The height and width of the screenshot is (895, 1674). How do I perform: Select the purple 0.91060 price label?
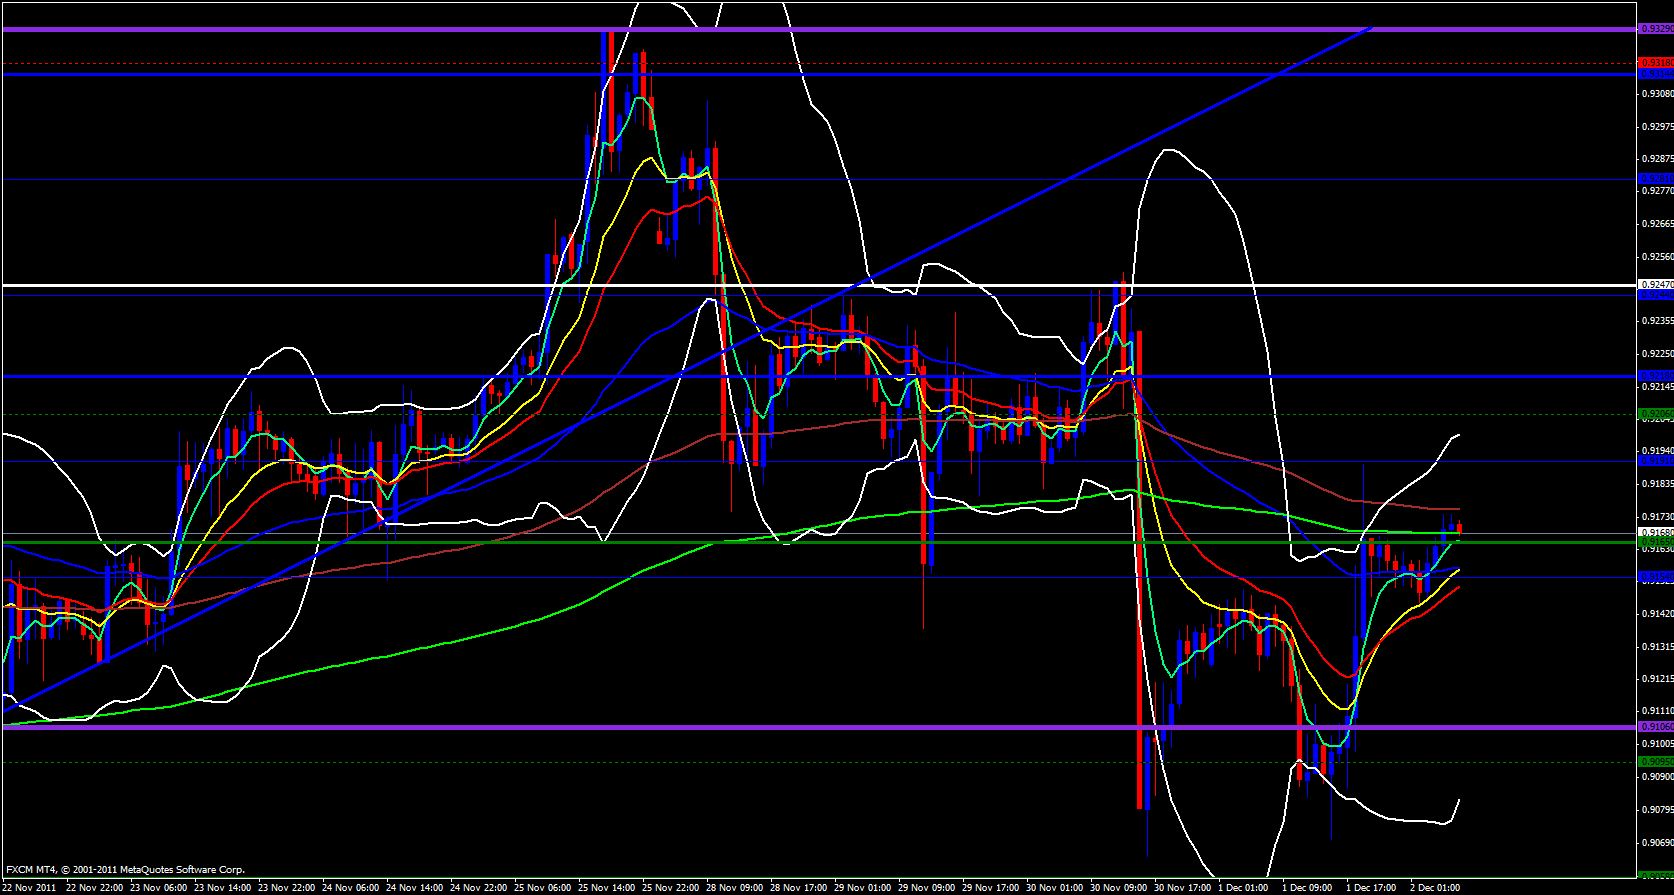click(1655, 727)
